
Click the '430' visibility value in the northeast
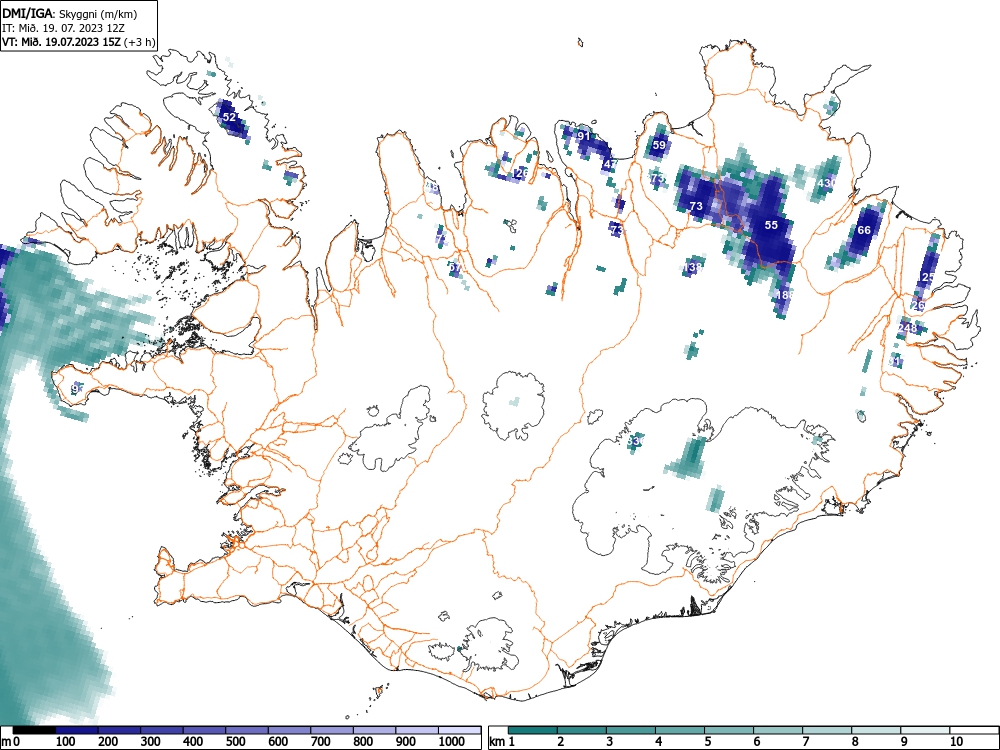[x=826, y=183]
